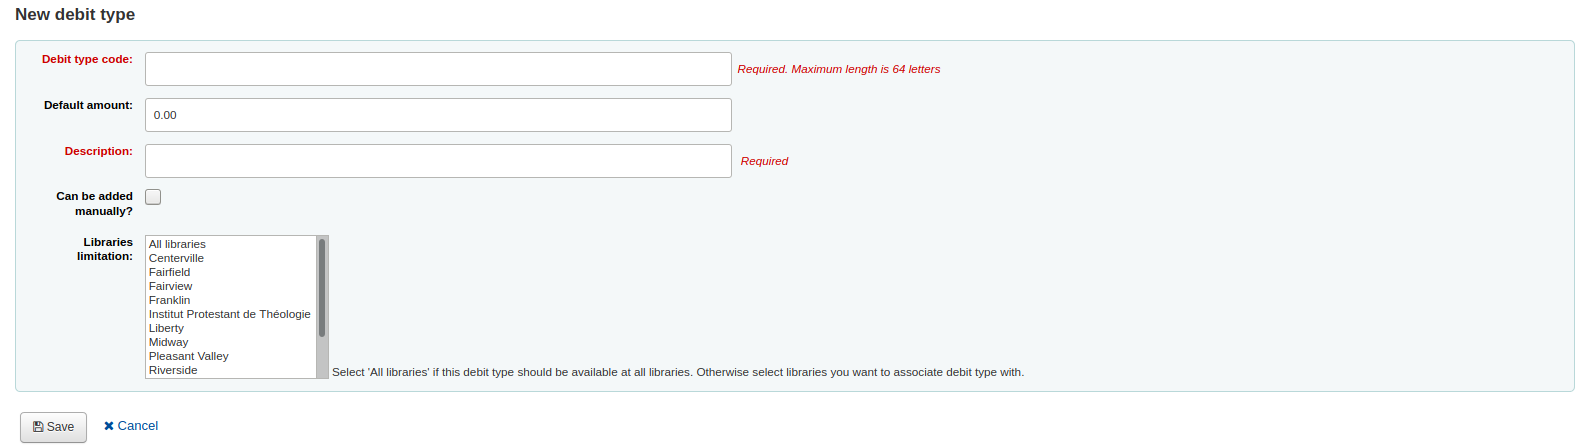Click the libraries list scrollbar
Screen dimensions: 1590x447
[322, 290]
